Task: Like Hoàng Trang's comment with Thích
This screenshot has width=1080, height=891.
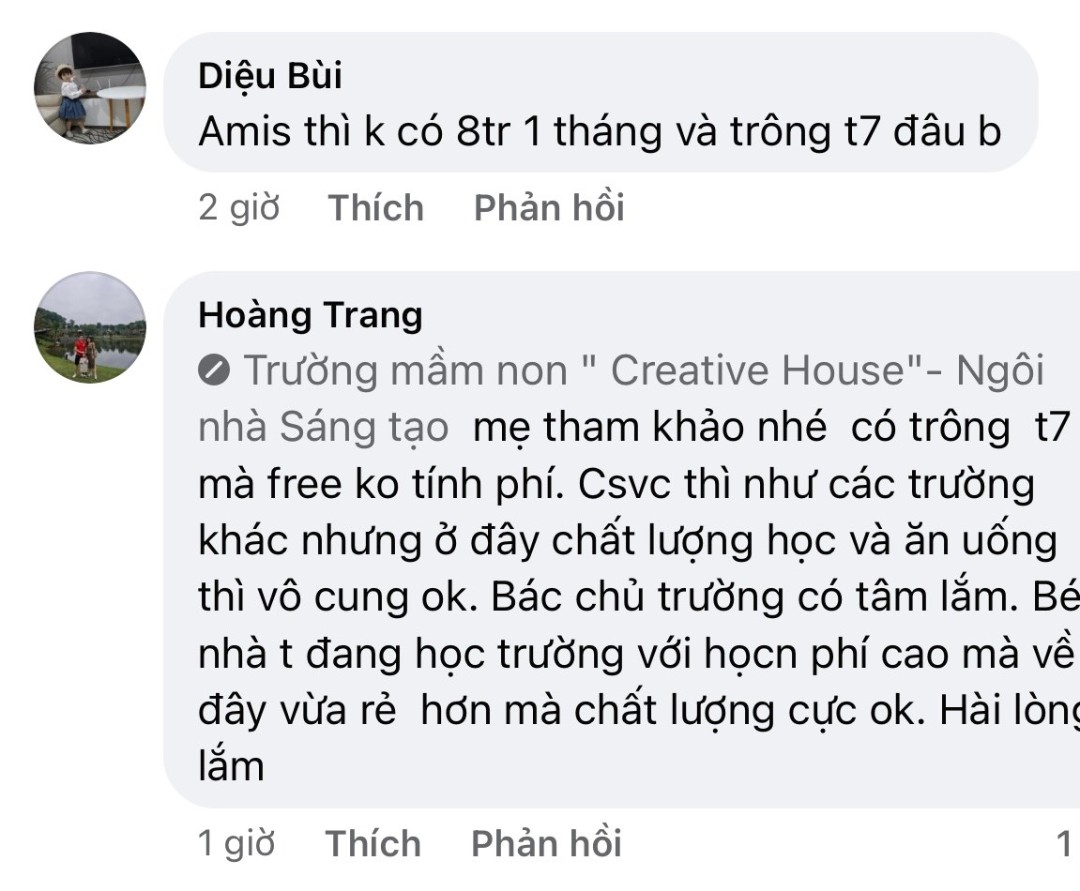Action: coord(373,844)
